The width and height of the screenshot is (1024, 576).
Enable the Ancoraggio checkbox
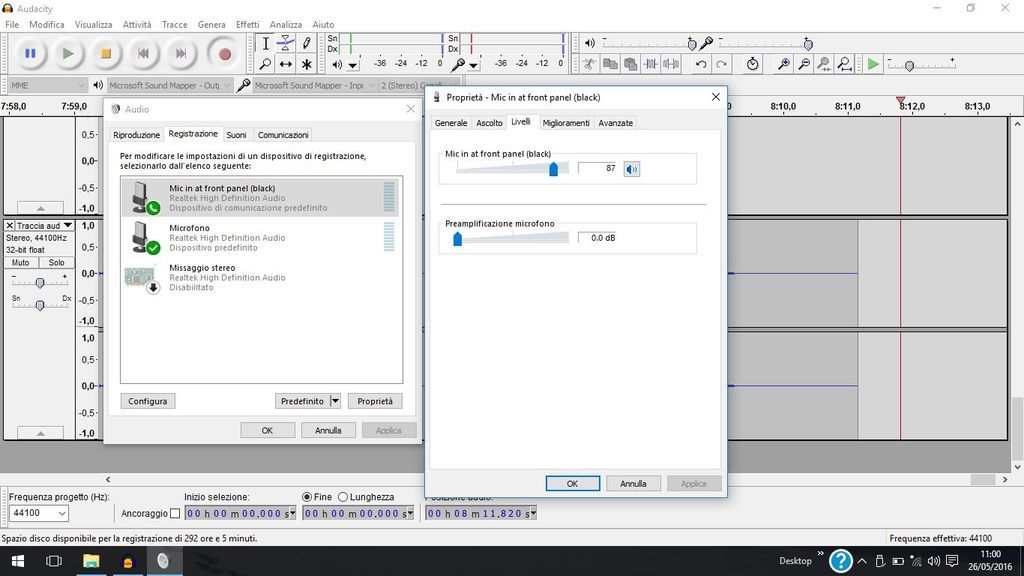[175, 514]
